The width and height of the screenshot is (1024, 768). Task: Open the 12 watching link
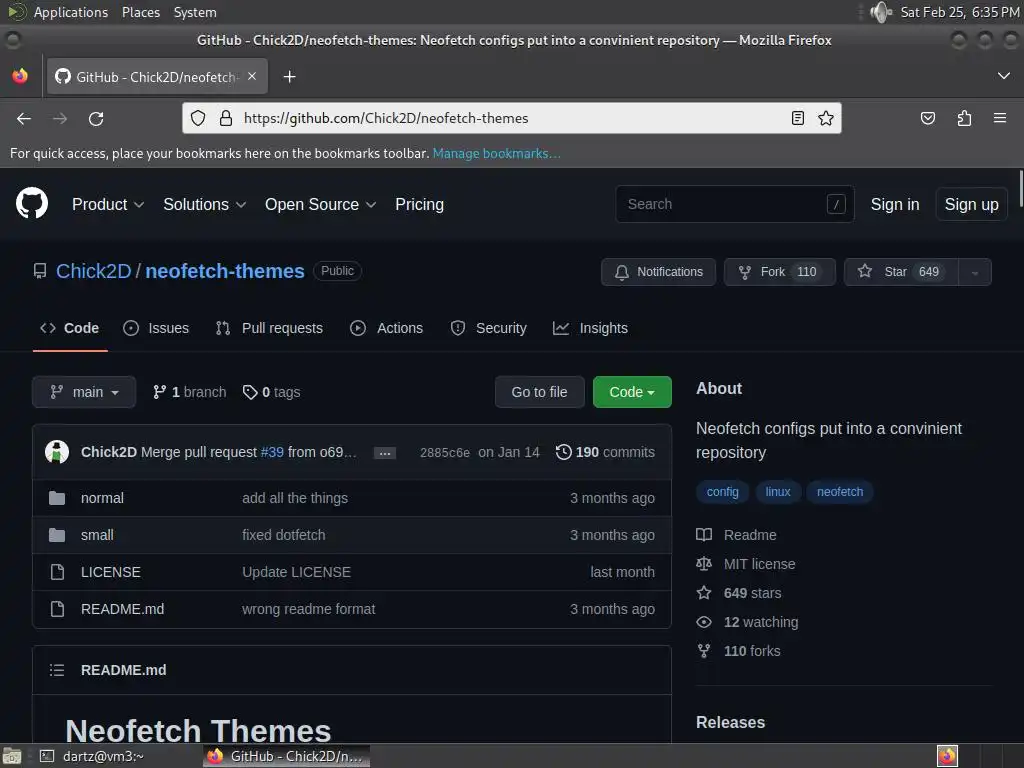760,622
